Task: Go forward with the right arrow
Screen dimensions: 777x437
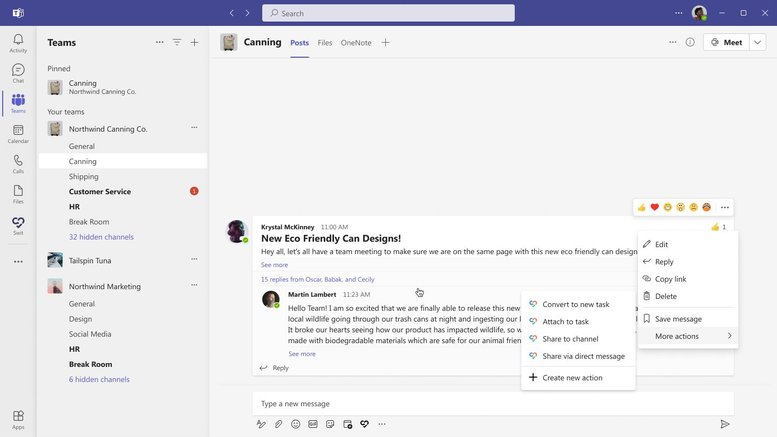Action: tap(247, 13)
